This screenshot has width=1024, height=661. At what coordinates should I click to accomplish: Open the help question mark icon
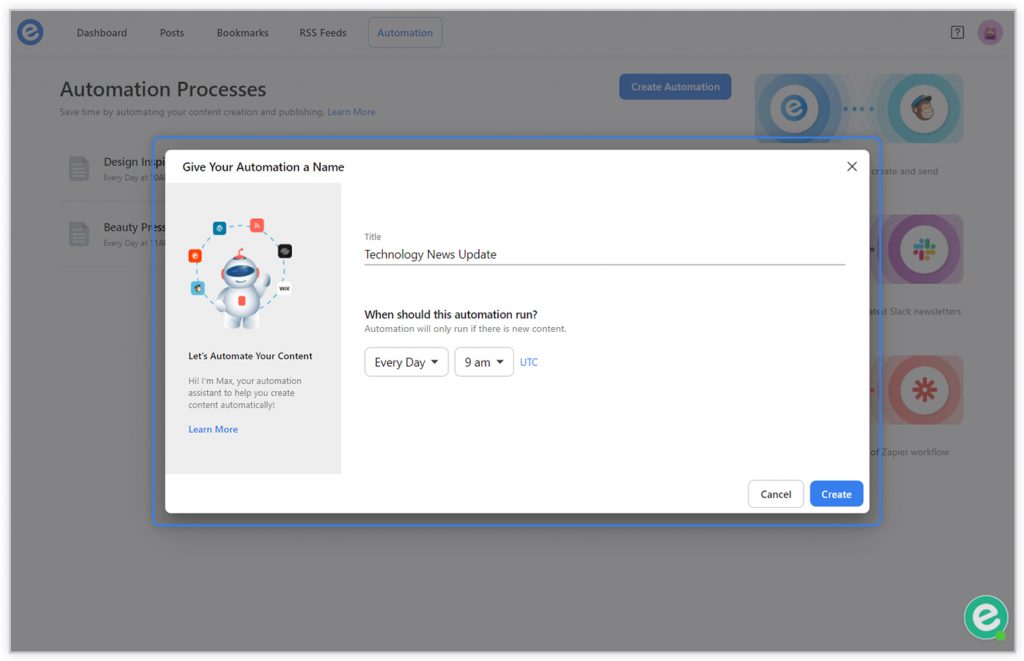tap(957, 33)
